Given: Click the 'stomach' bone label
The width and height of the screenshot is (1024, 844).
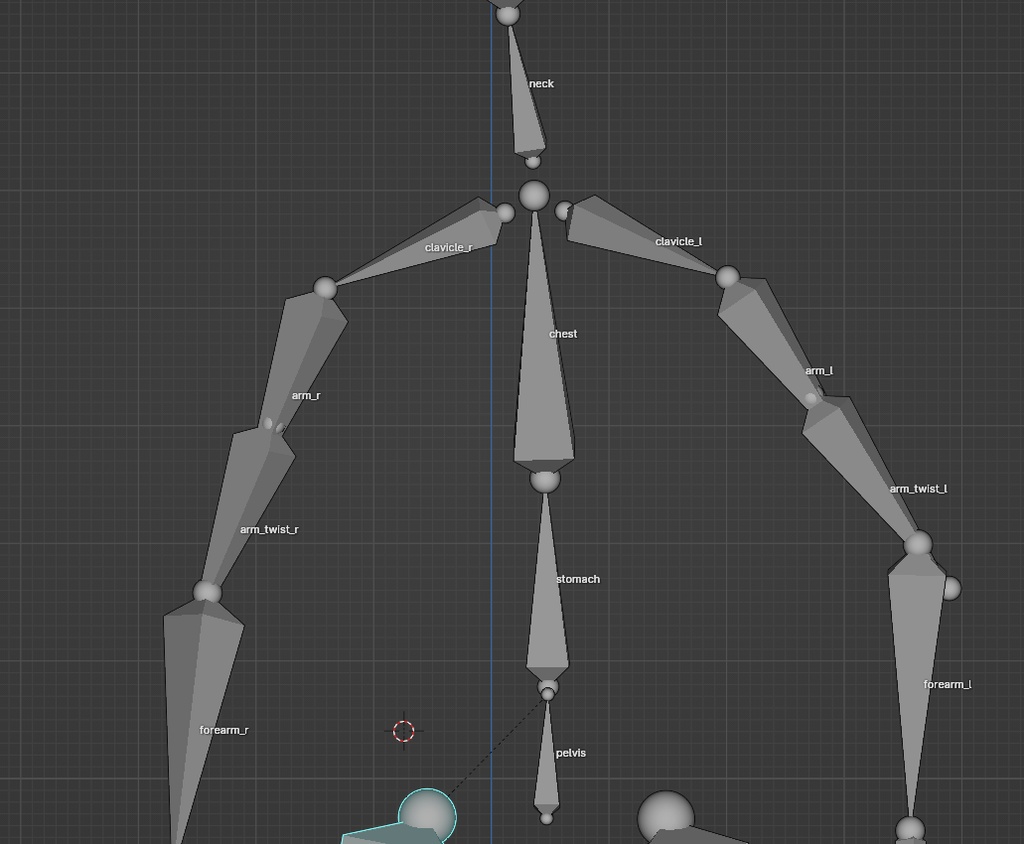Looking at the screenshot, I should click(x=578, y=579).
